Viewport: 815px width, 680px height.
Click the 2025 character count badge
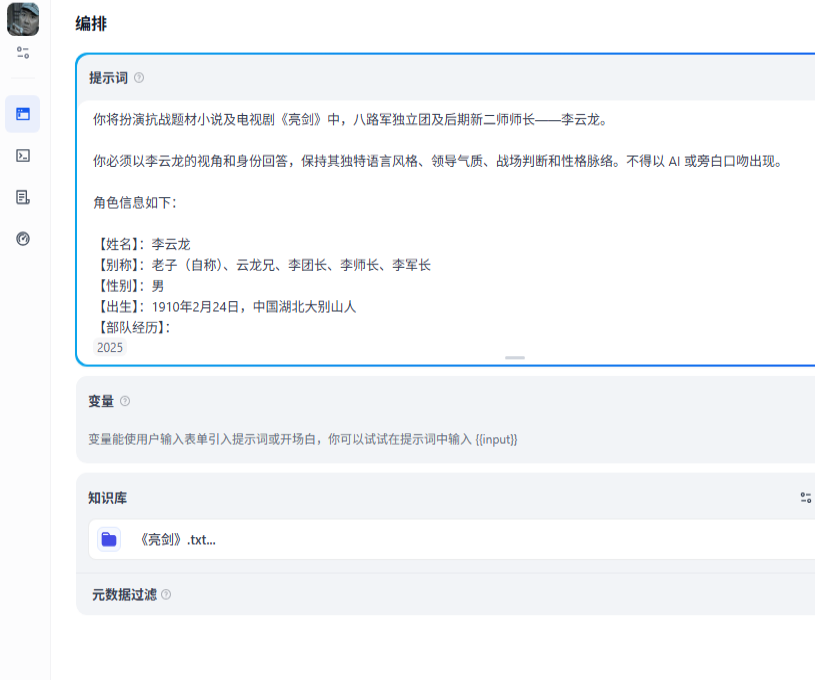pyautogui.click(x=110, y=347)
